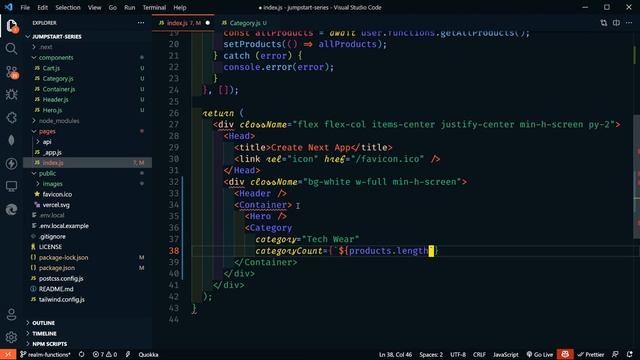
Task: Open README.md in the explorer
Action: click(56, 289)
